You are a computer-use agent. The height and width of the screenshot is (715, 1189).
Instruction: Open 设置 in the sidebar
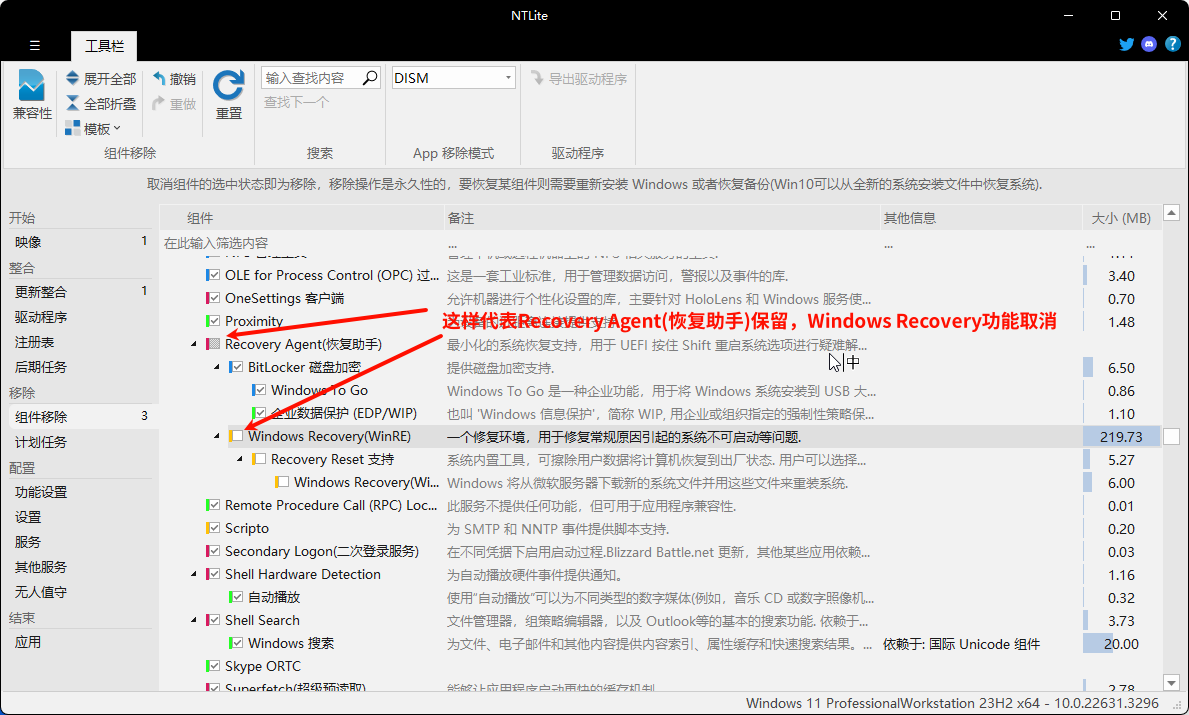(80, 516)
